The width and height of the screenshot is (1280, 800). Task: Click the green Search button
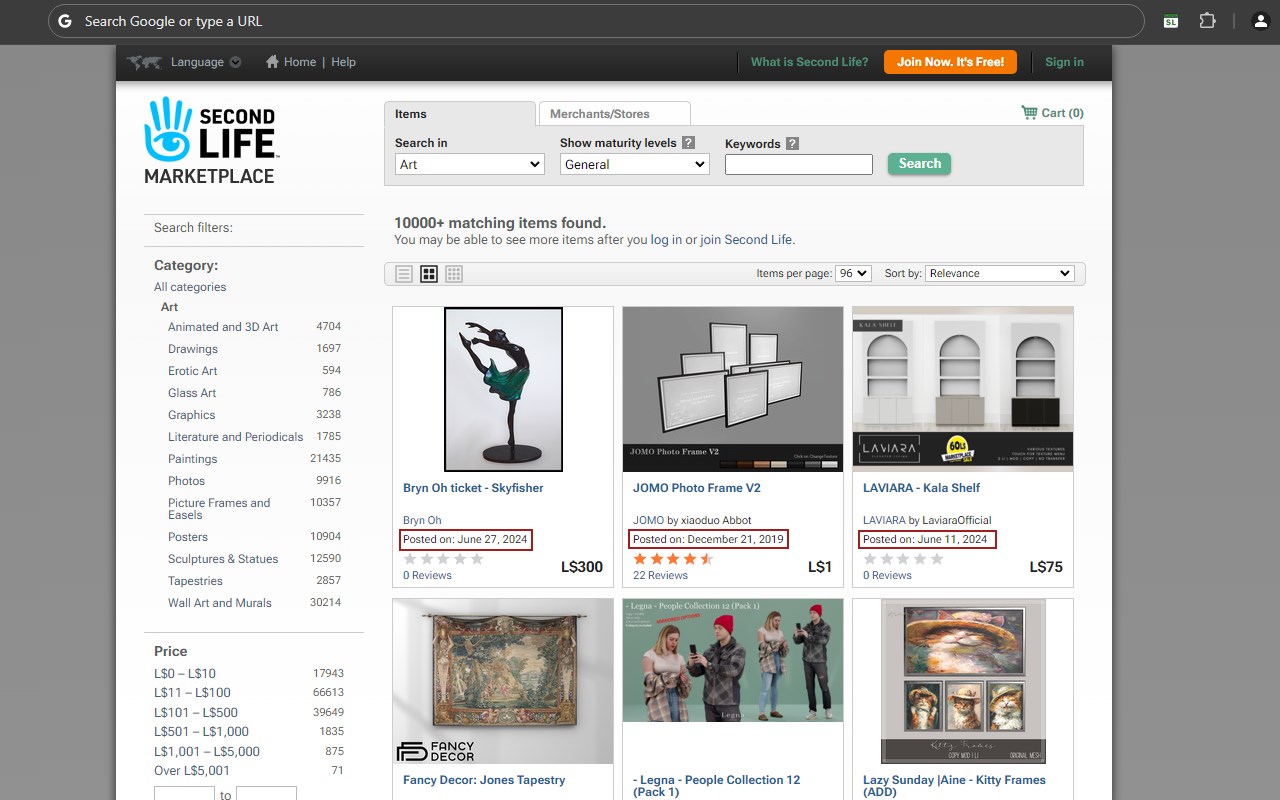pos(919,164)
